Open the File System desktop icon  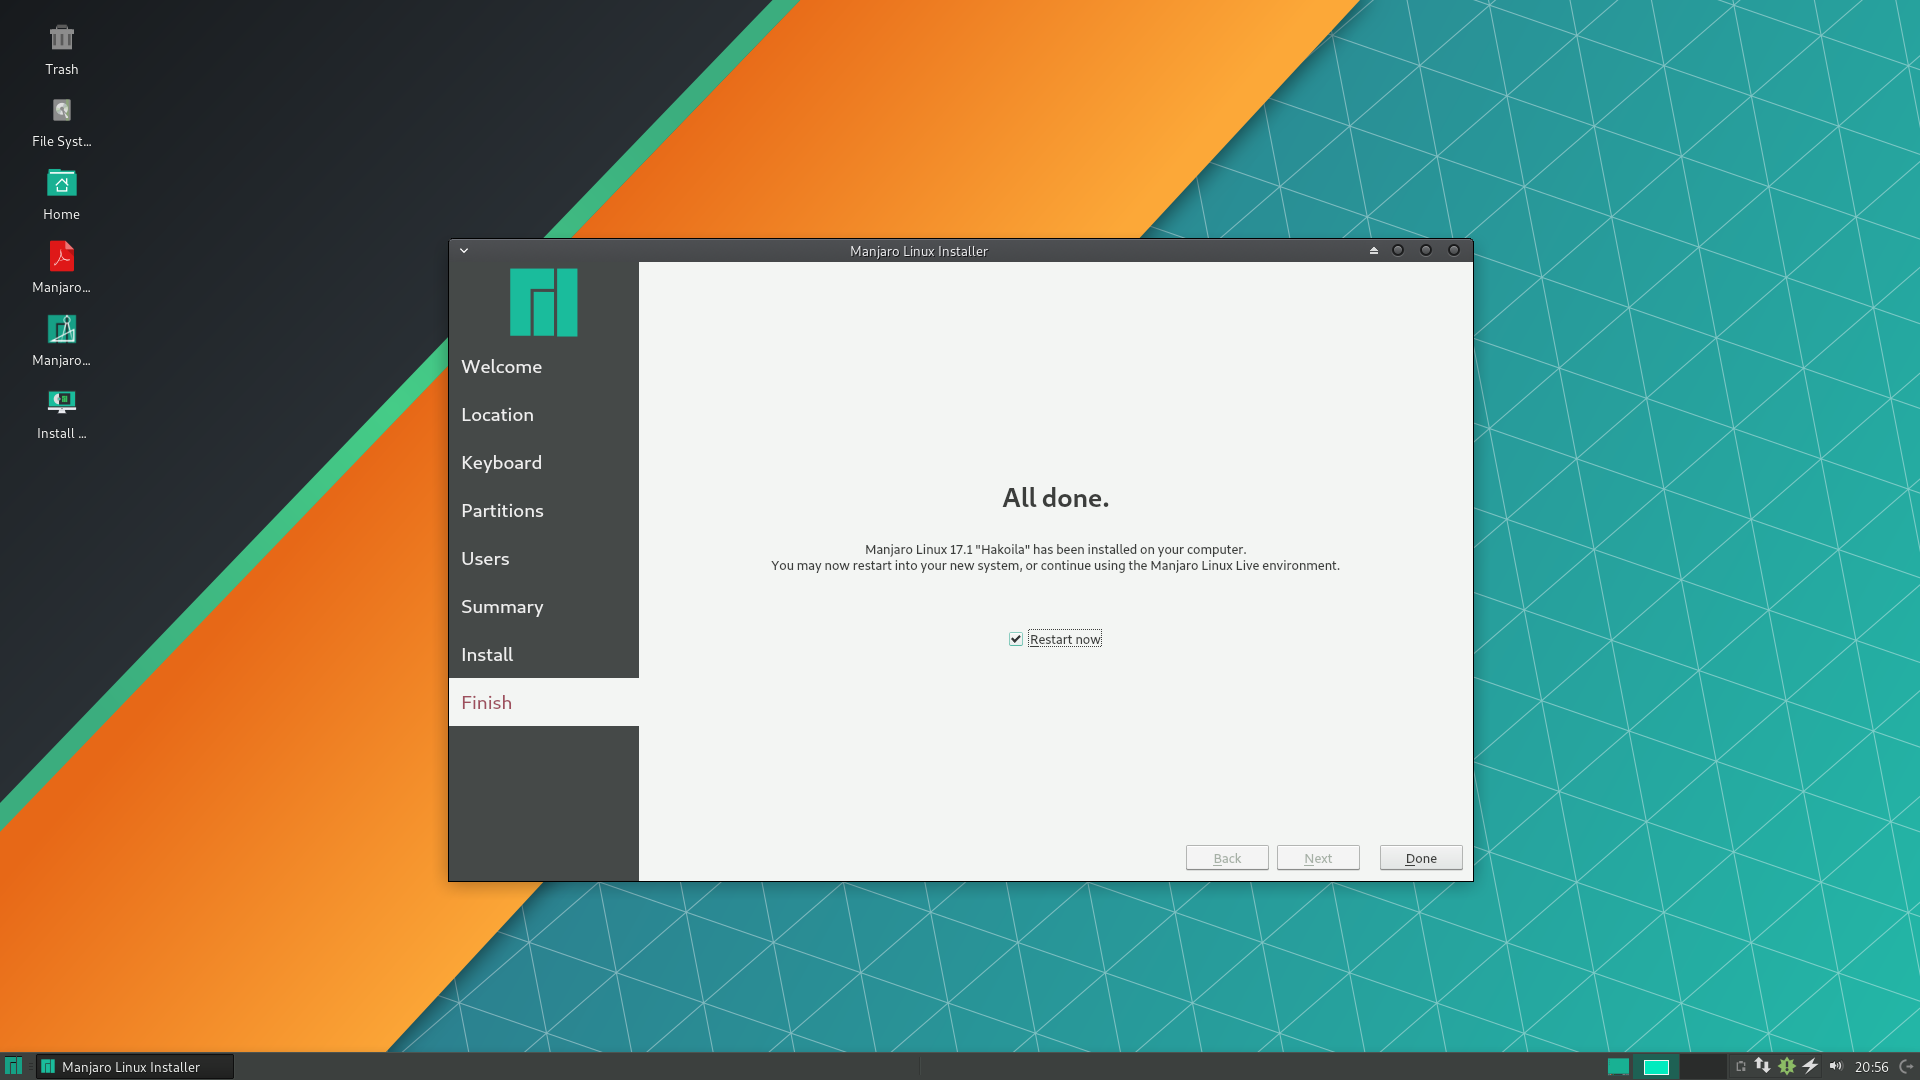(x=62, y=110)
